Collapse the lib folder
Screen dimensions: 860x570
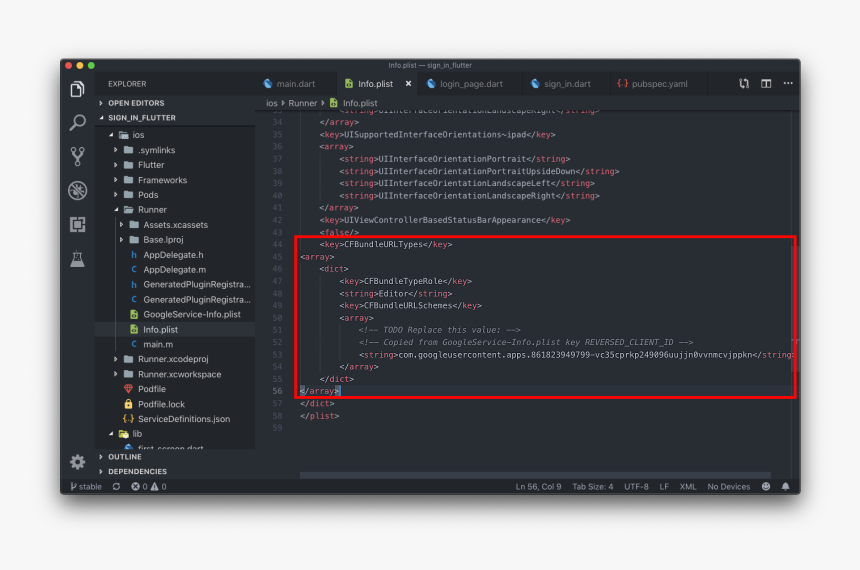click(x=176, y=434)
